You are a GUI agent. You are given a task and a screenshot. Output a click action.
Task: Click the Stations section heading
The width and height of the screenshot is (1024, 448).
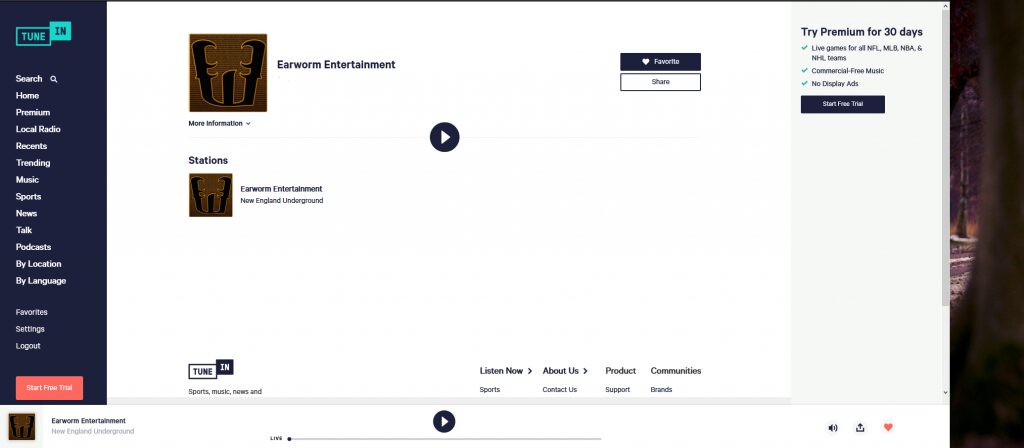(208, 161)
